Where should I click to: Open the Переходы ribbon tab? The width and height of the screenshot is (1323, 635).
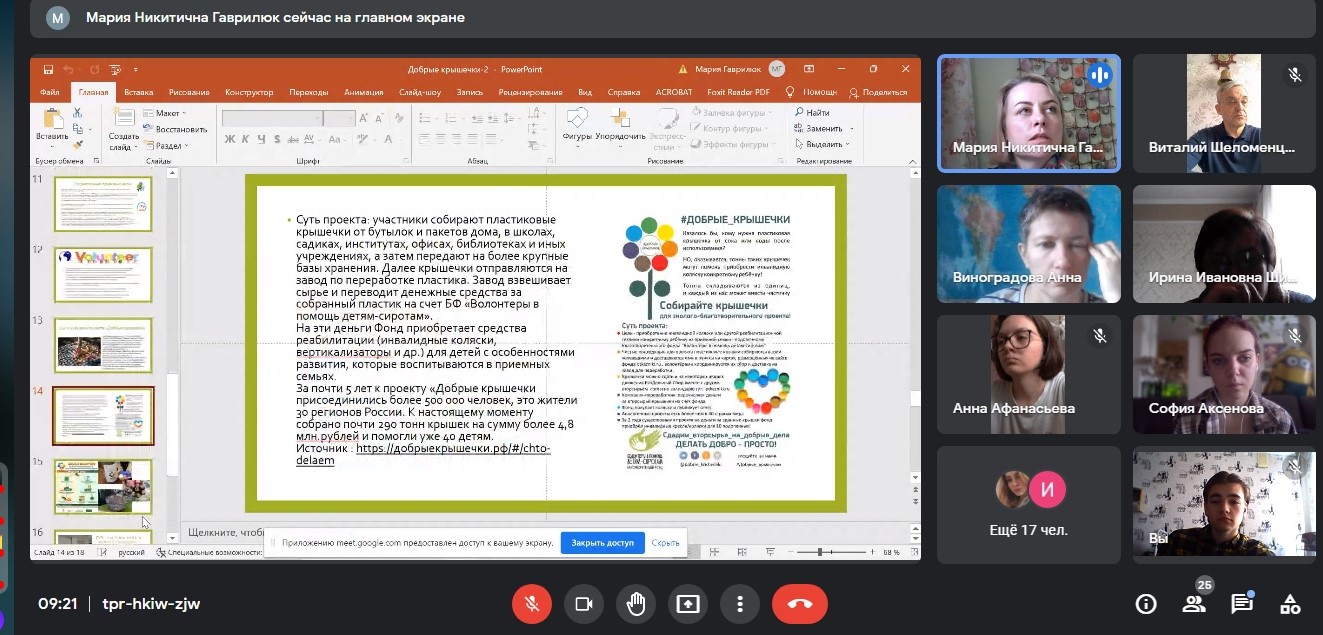click(308, 92)
